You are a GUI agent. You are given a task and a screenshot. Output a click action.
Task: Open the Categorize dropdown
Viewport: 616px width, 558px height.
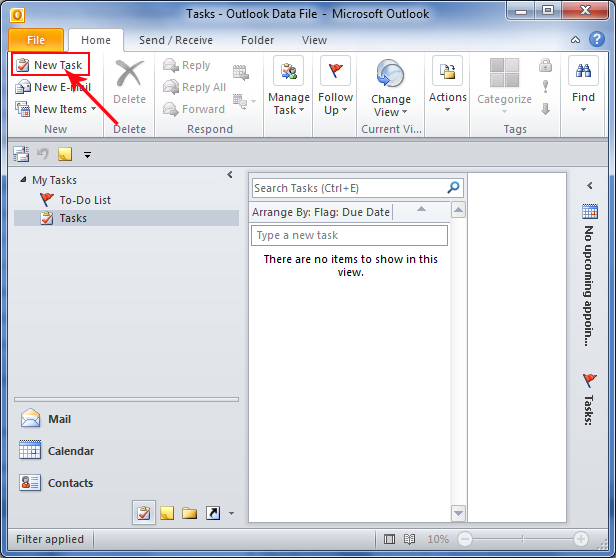[x=504, y=86]
